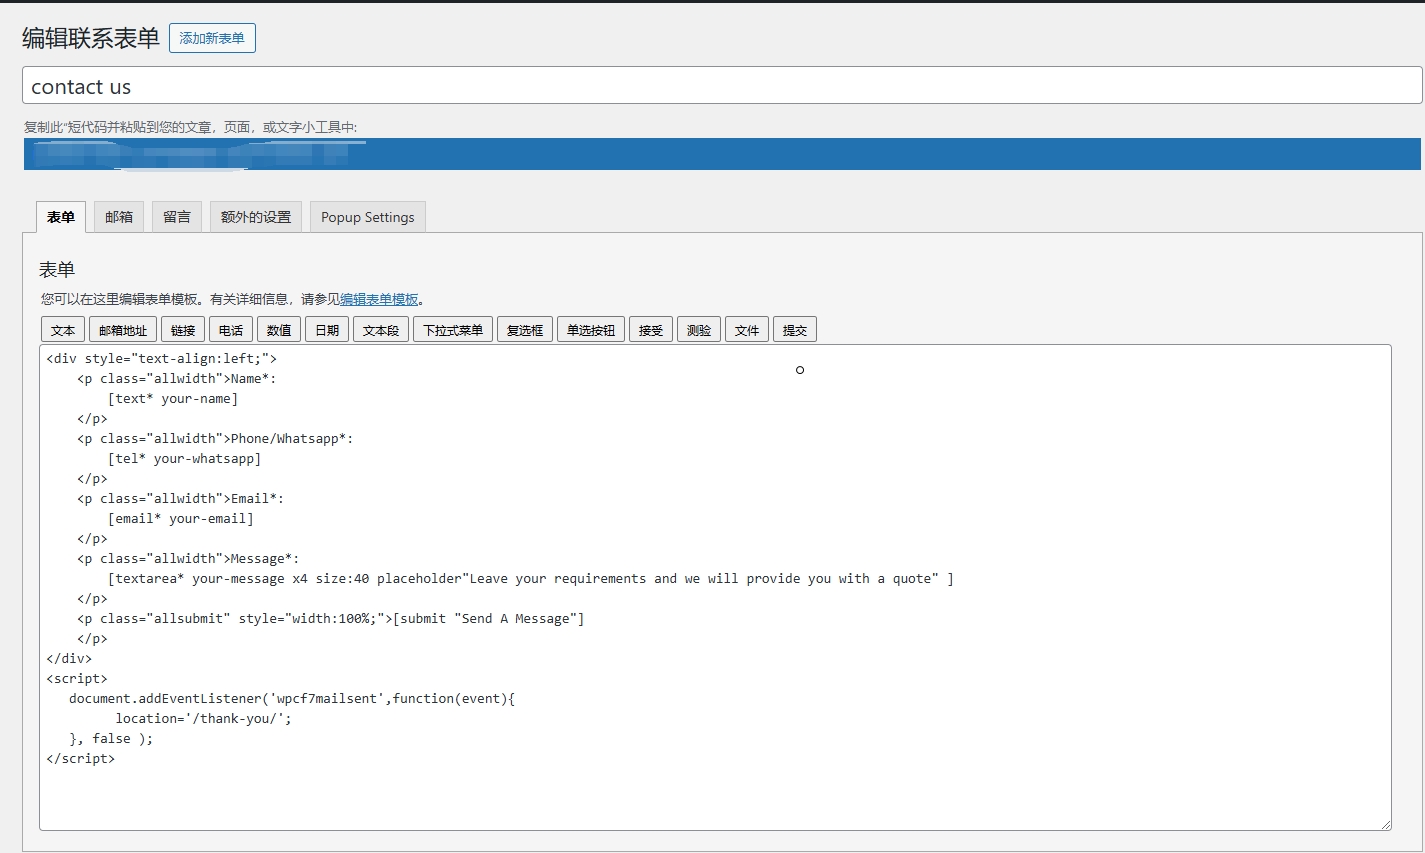The image size is (1425, 853).
Task: Click inside the form template code editor
Action: click(x=715, y=588)
